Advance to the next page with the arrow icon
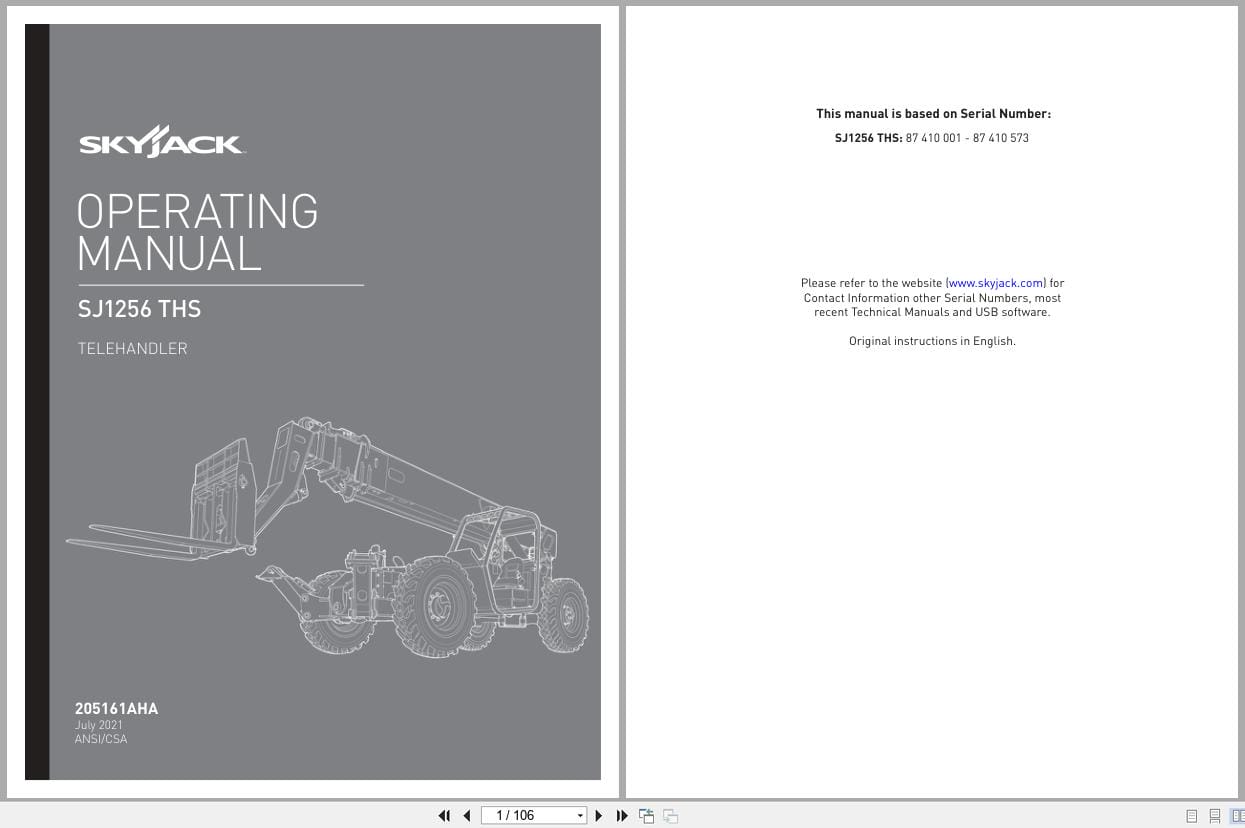 598,815
